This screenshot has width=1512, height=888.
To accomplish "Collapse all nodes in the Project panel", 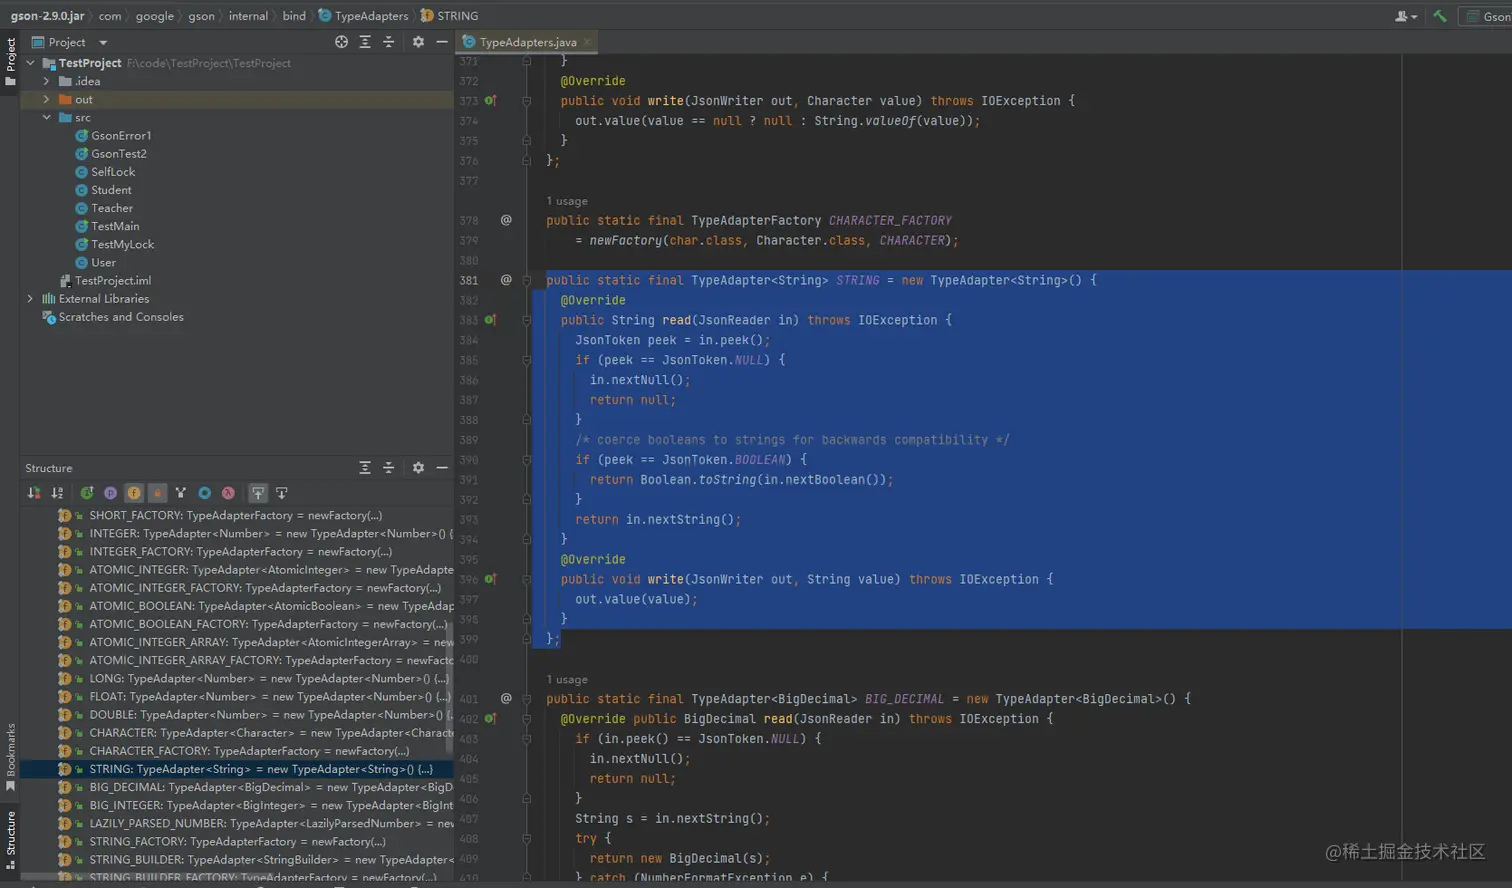I will click(x=389, y=42).
